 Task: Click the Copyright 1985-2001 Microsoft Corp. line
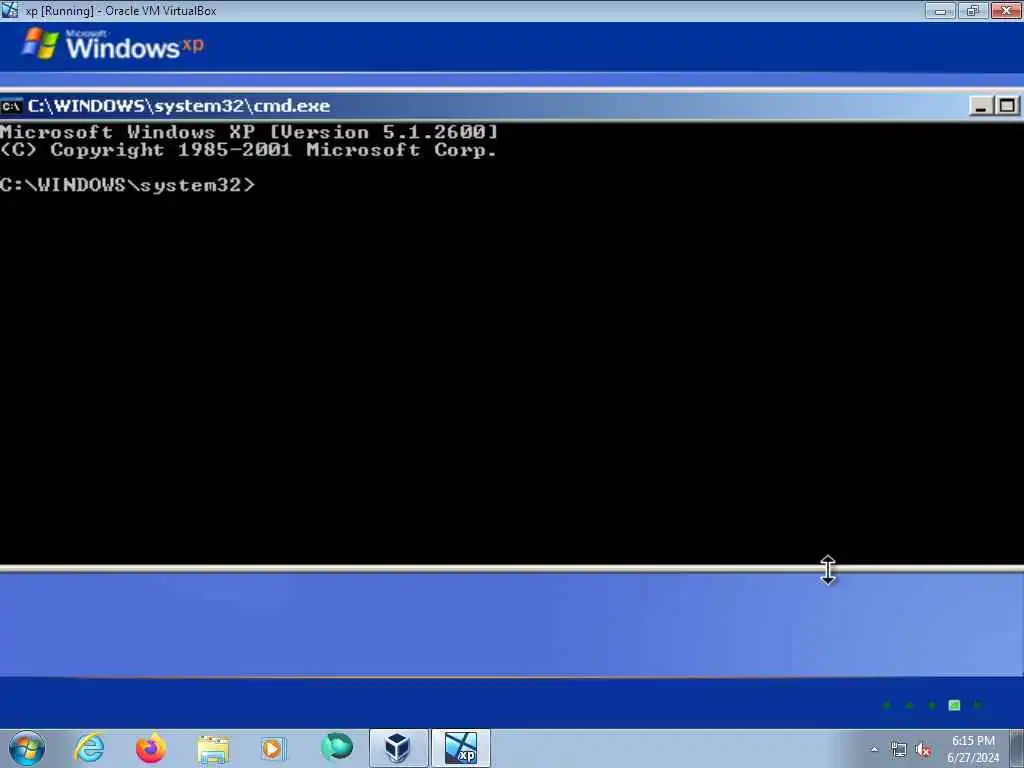point(249,150)
